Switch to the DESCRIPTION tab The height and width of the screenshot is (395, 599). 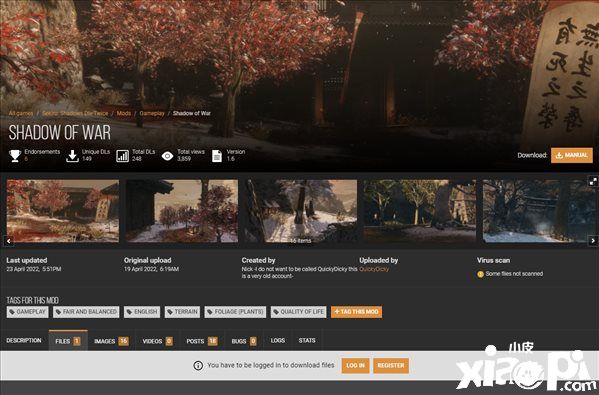[x=24, y=340]
